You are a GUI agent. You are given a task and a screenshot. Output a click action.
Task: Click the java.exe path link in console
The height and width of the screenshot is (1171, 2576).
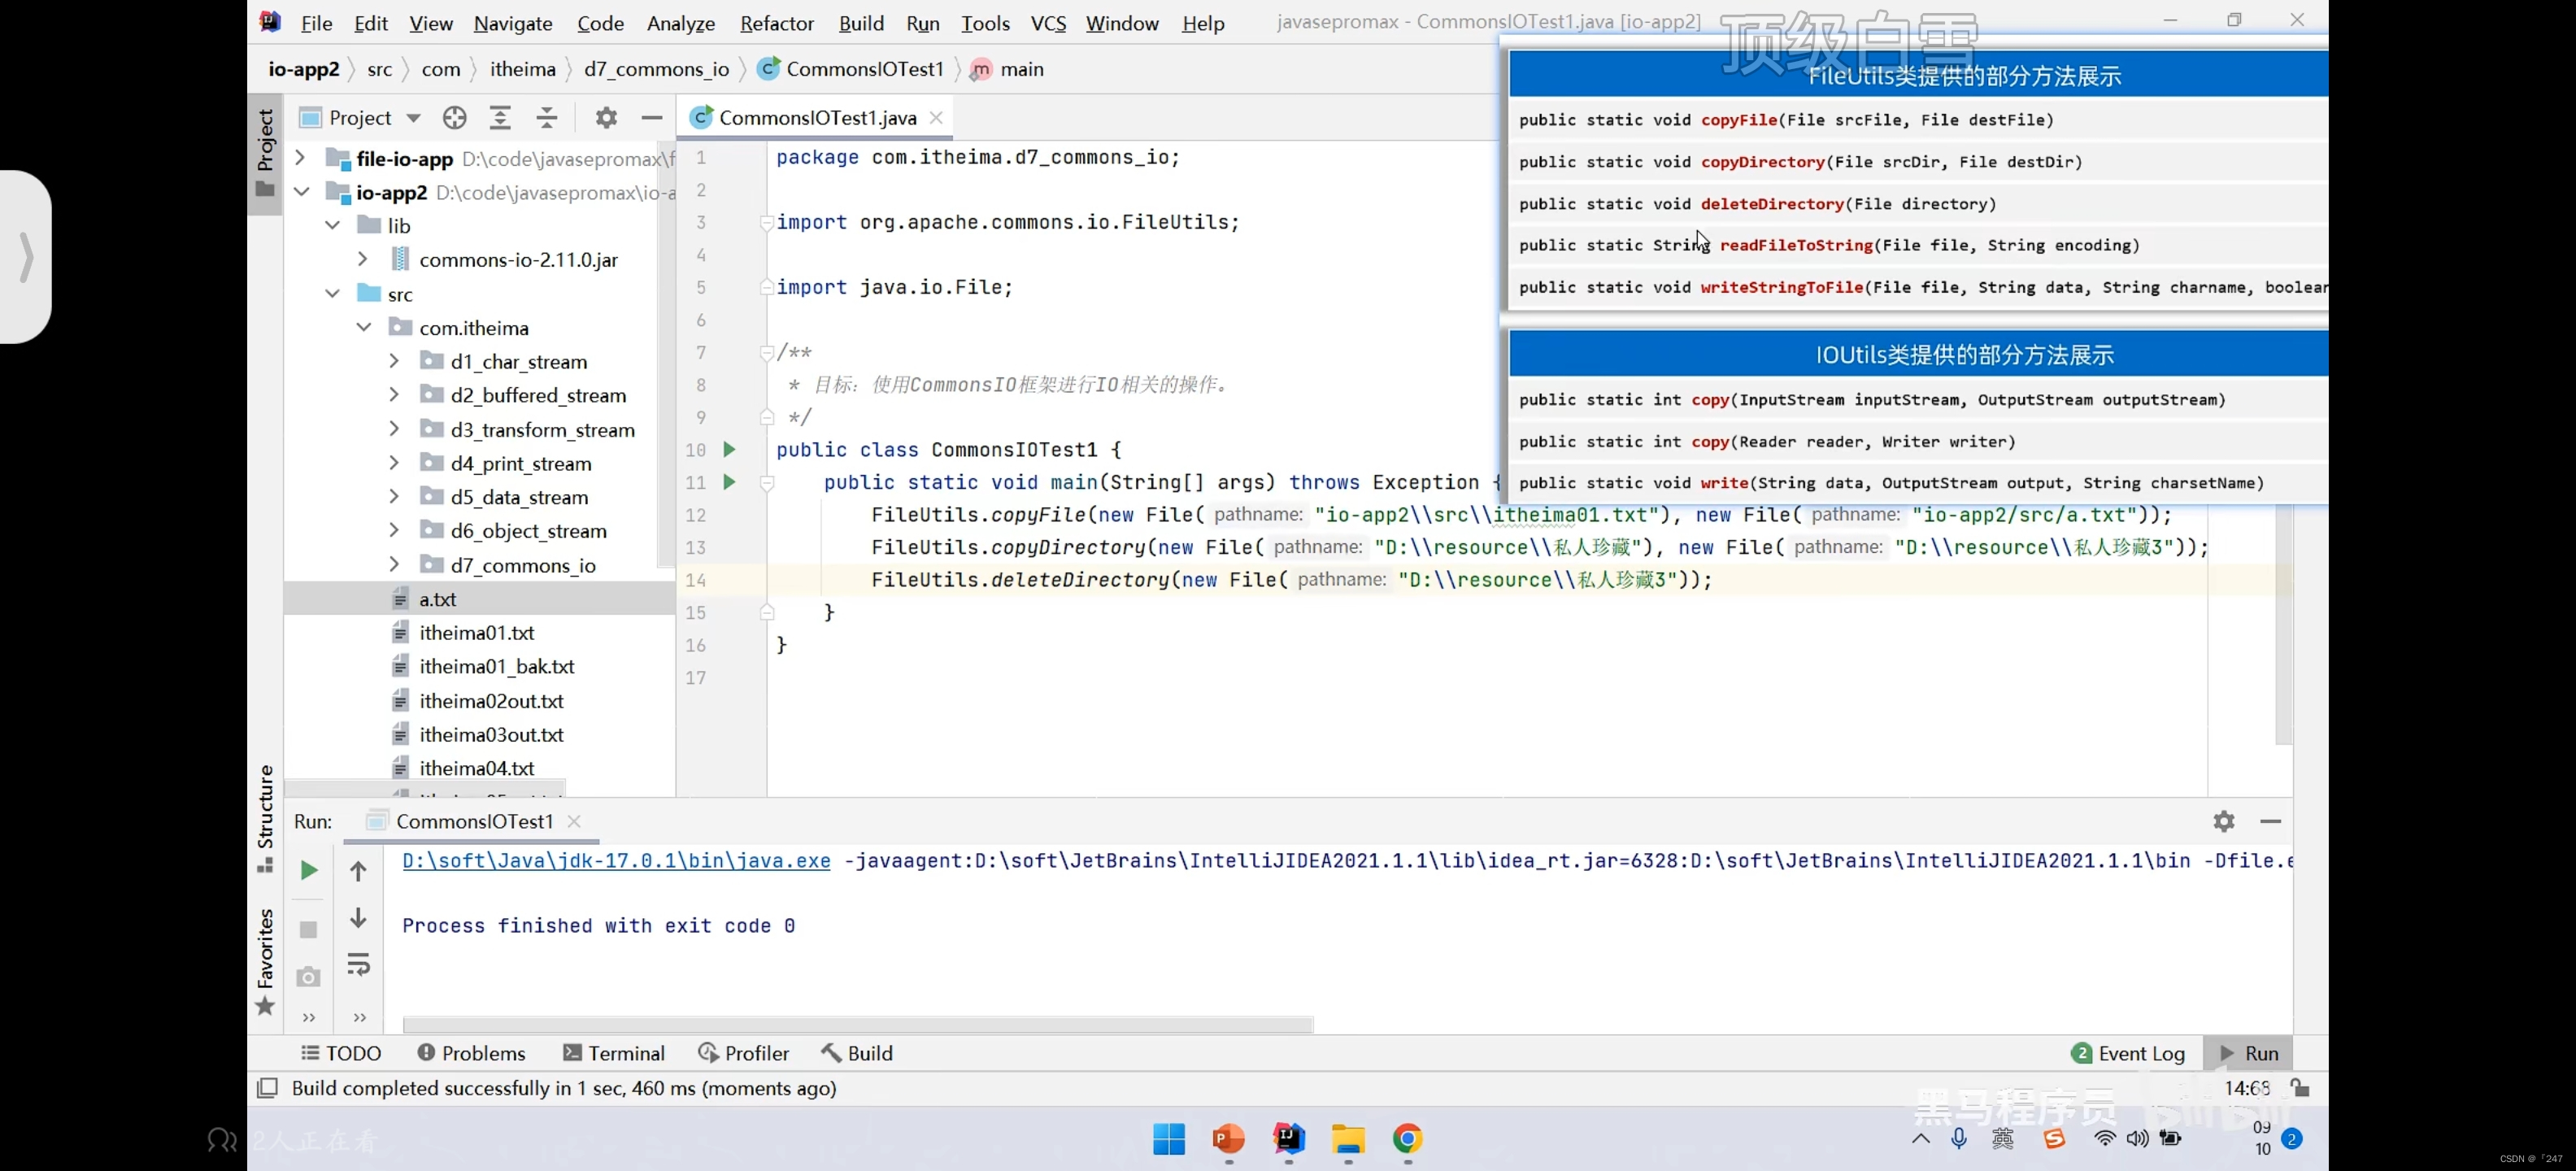(616, 861)
